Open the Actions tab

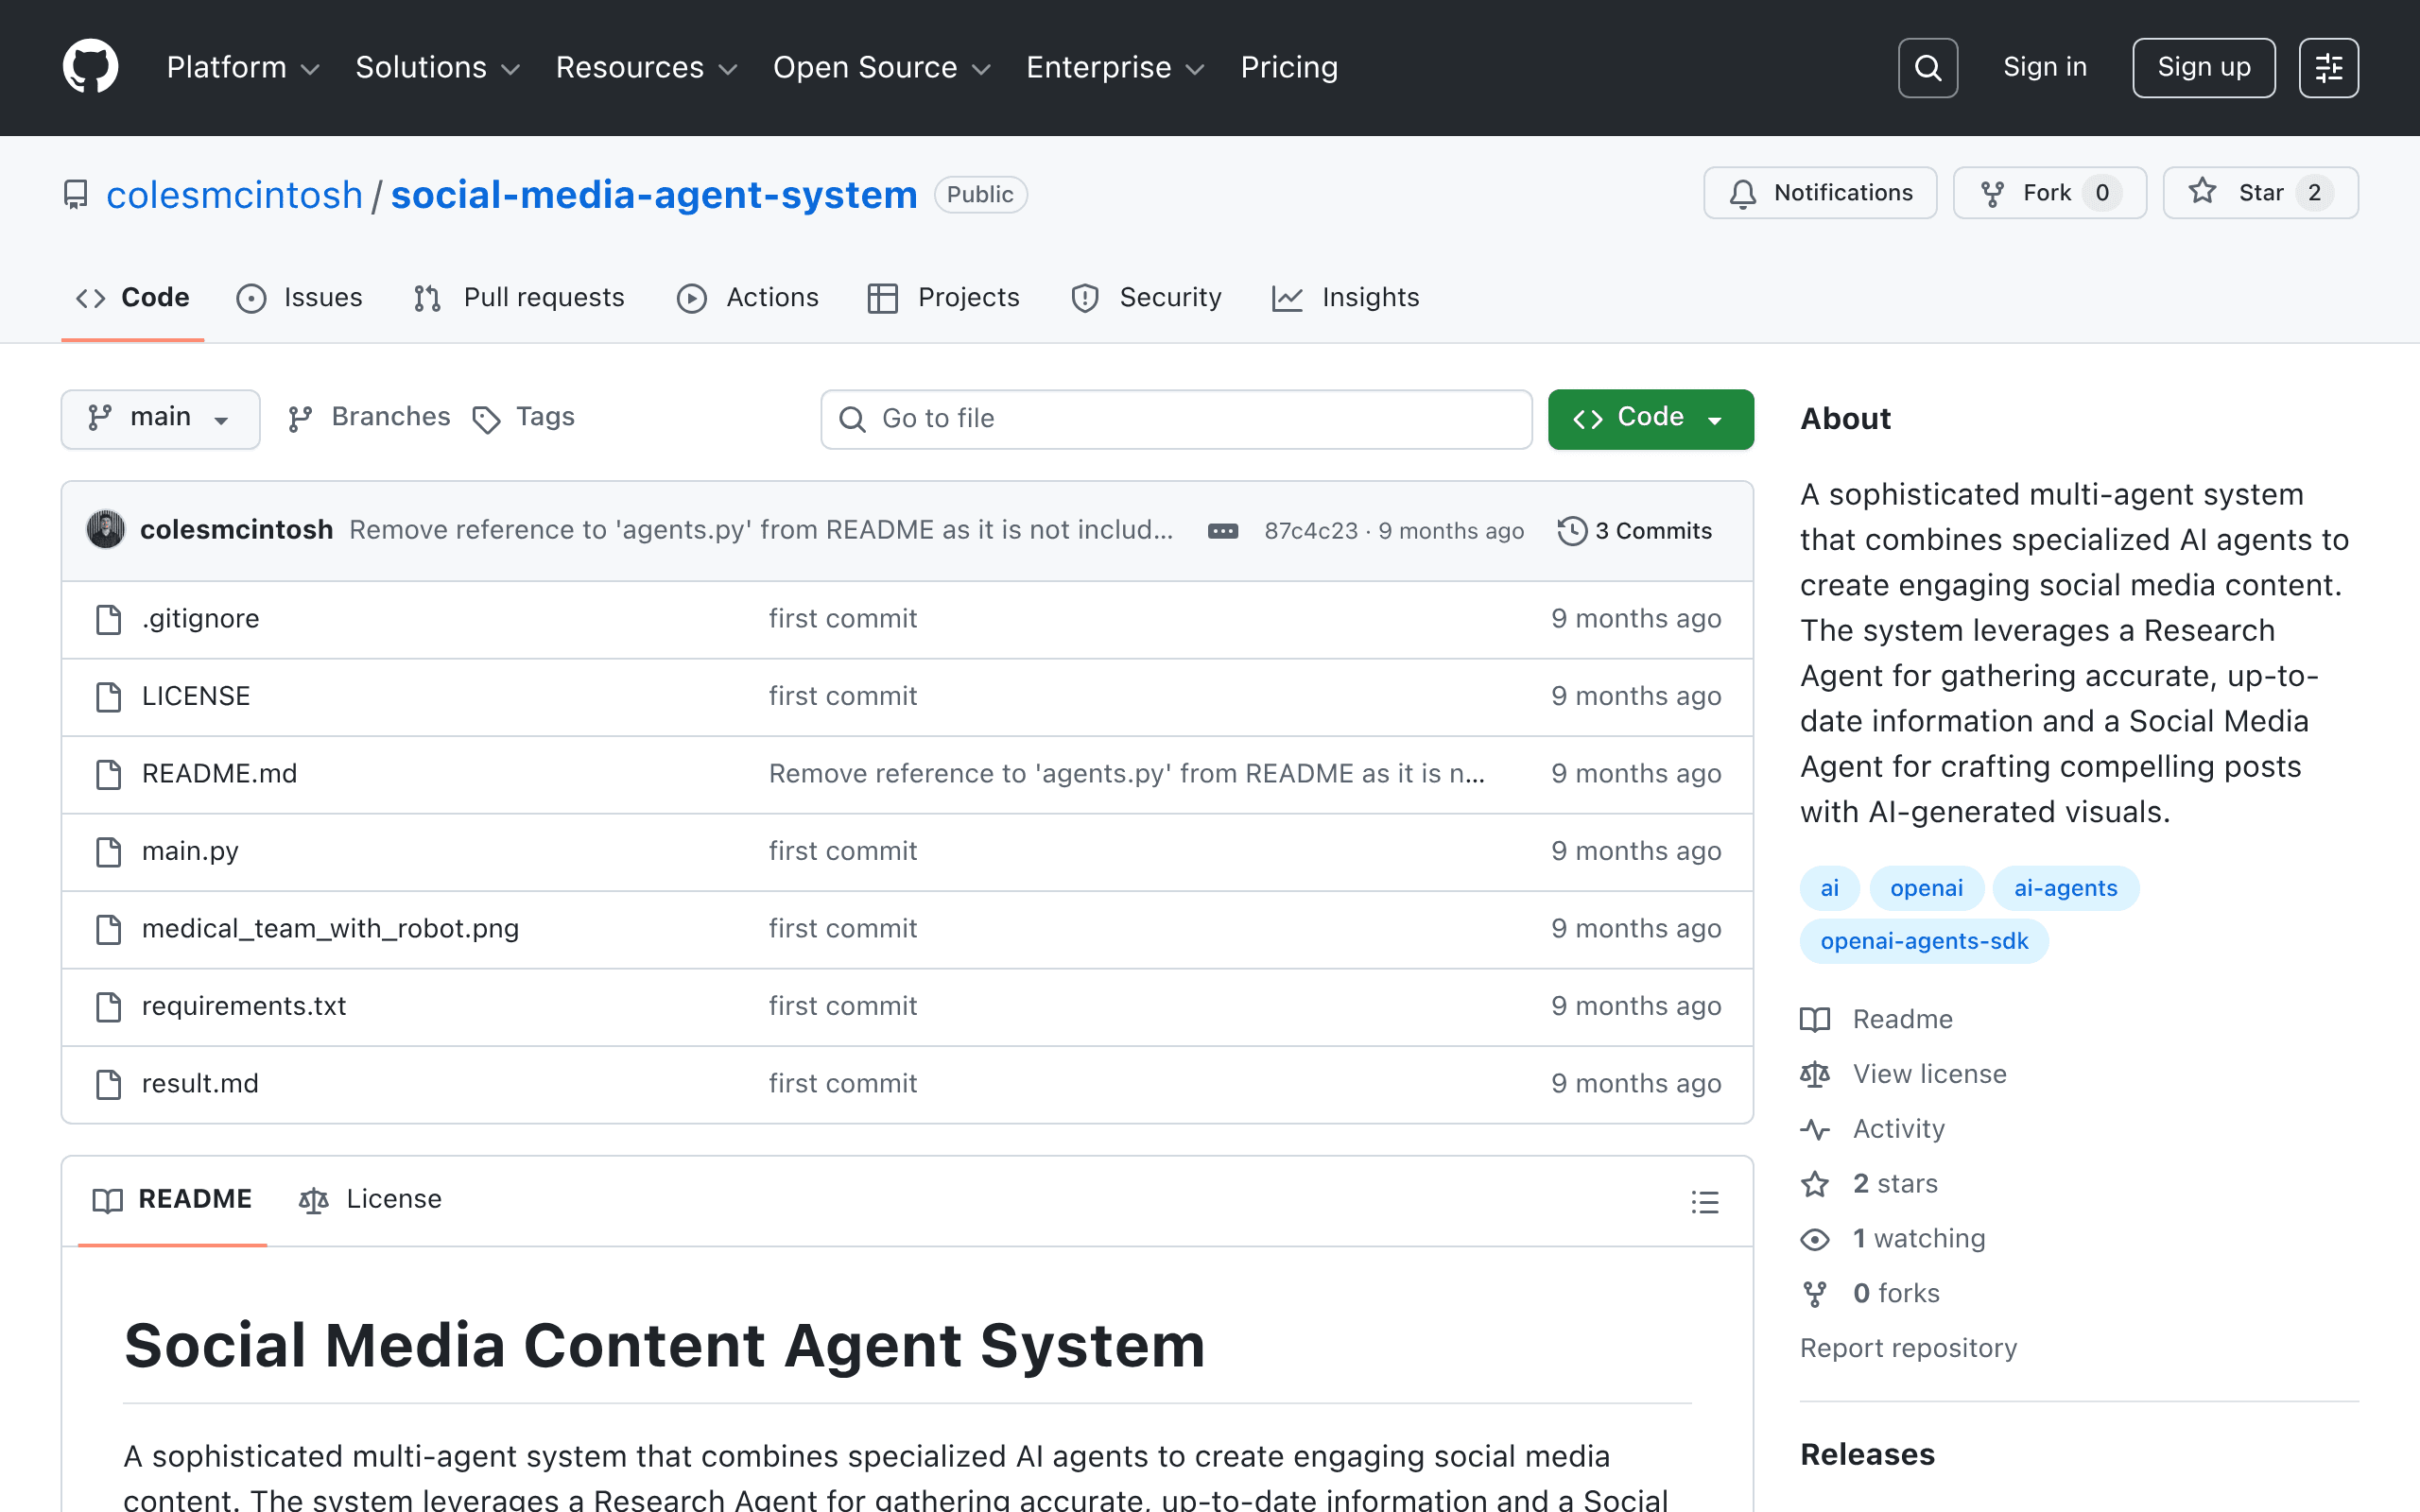748,298
